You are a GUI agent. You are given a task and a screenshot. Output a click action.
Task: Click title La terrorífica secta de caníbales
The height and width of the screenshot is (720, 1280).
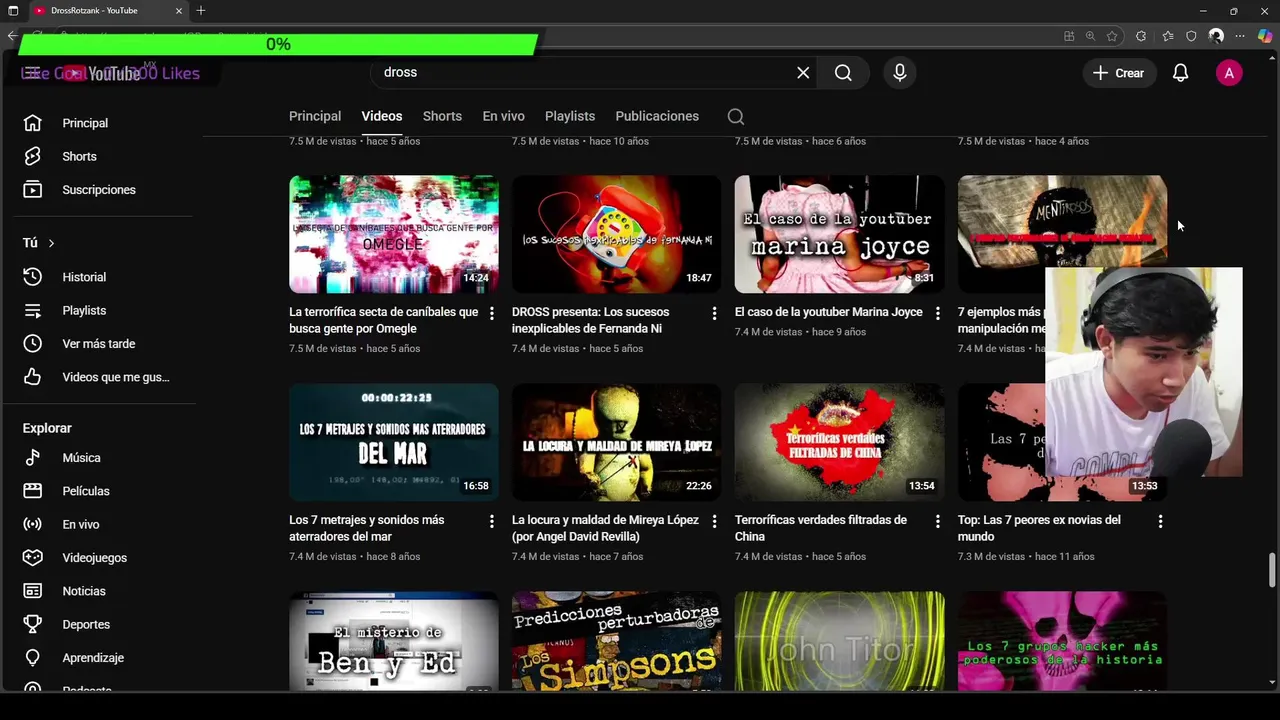(x=384, y=320)
